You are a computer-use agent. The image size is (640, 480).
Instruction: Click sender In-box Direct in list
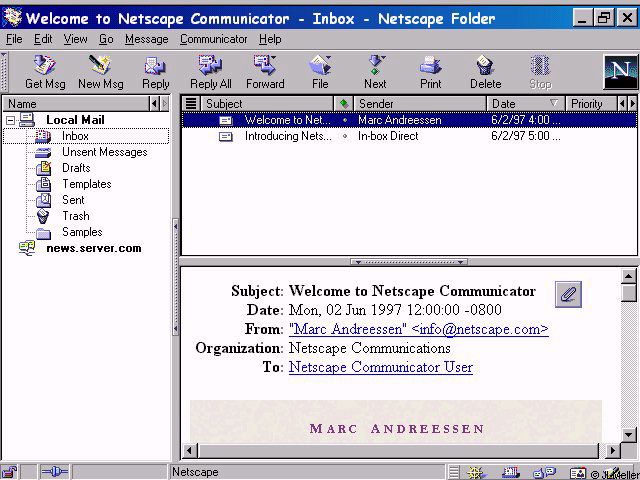pos(388,136)
